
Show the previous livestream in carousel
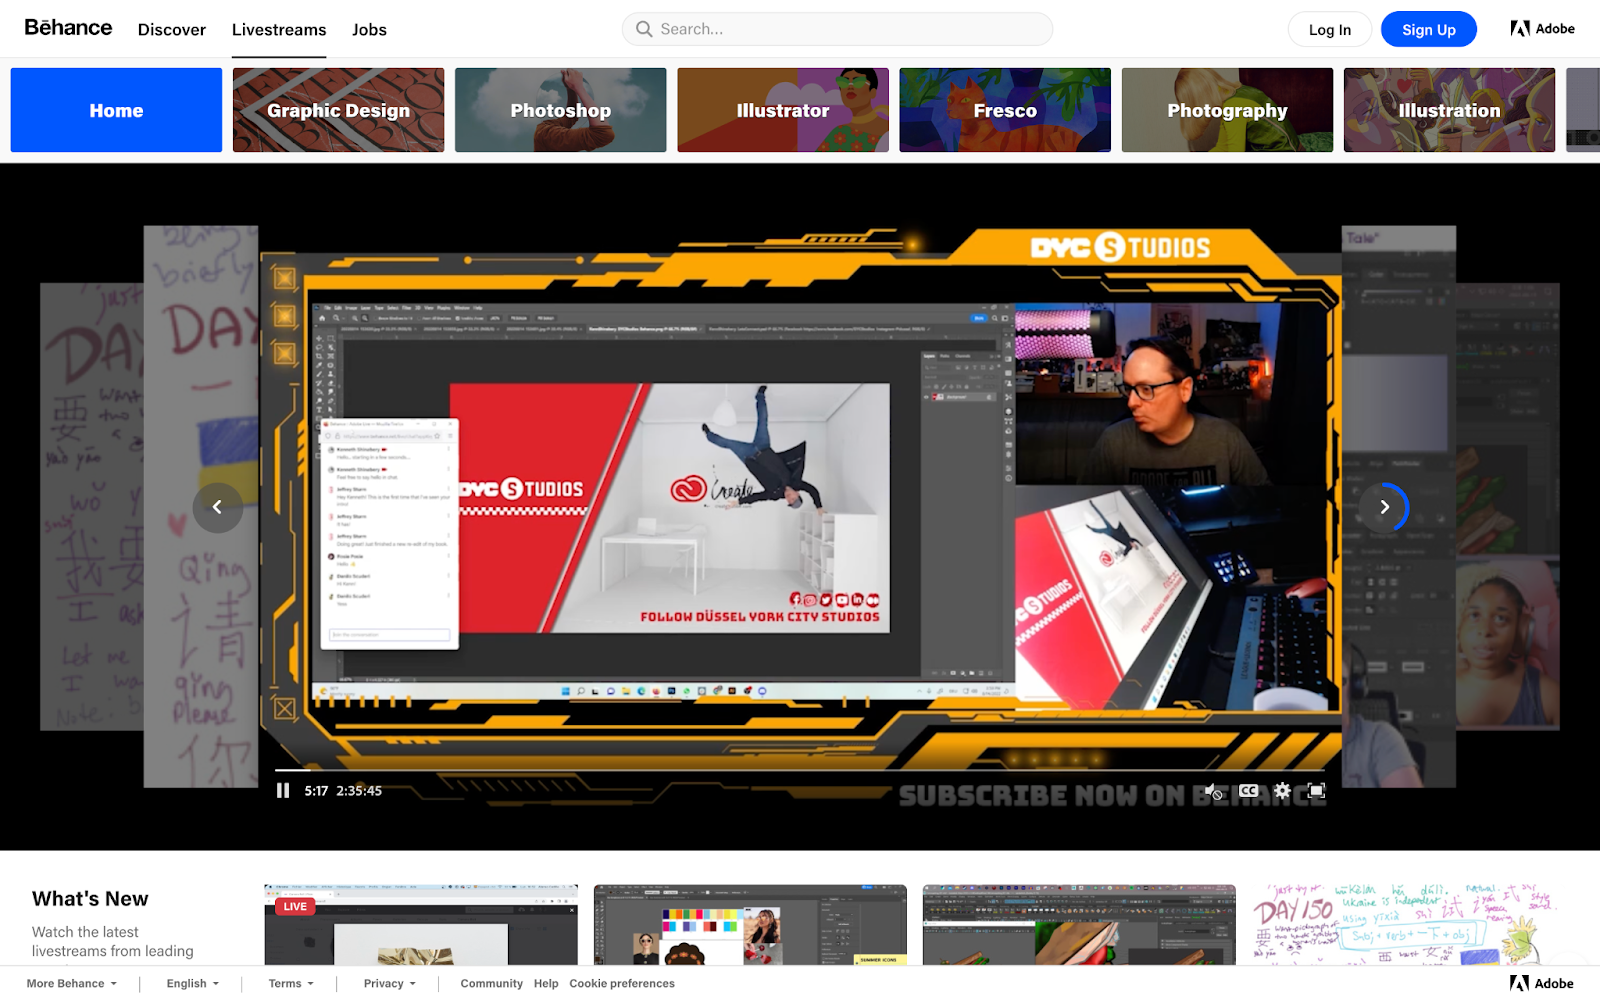click(217, 507)
